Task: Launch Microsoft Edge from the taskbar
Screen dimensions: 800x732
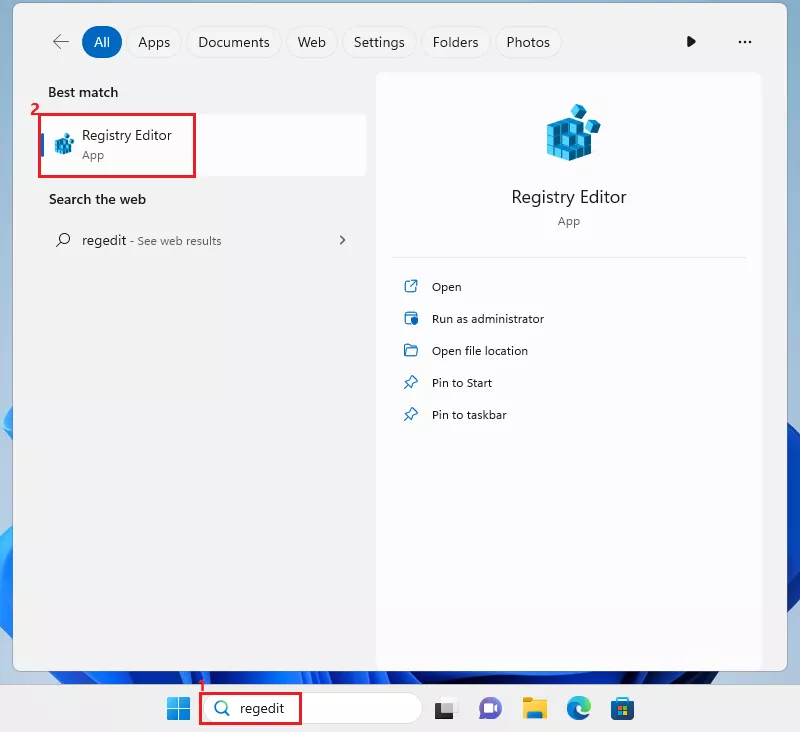Action: pyautogui.click(x=579, y=709)
